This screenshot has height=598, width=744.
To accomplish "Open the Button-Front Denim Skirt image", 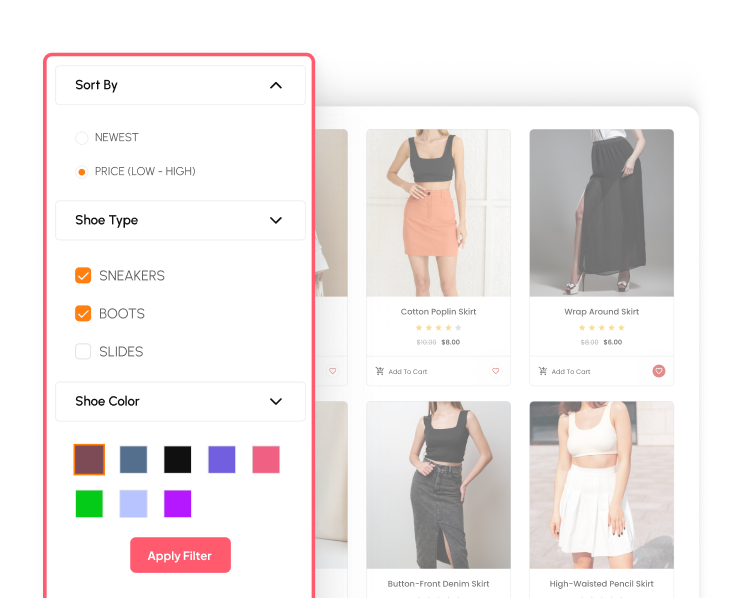I will [x=438, y=485].
